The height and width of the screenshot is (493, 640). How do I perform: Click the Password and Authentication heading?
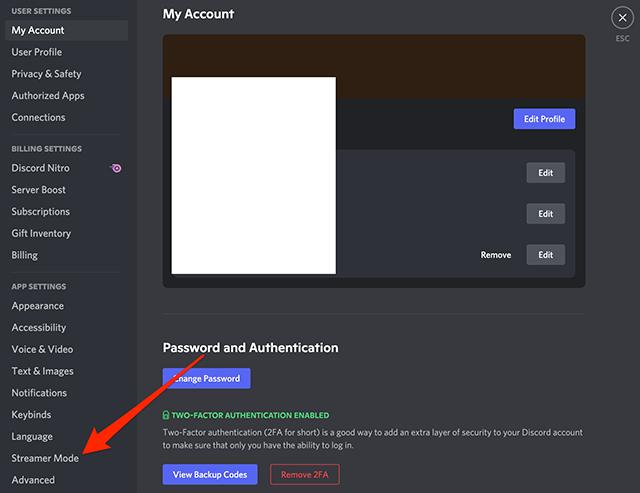[250, 348]
